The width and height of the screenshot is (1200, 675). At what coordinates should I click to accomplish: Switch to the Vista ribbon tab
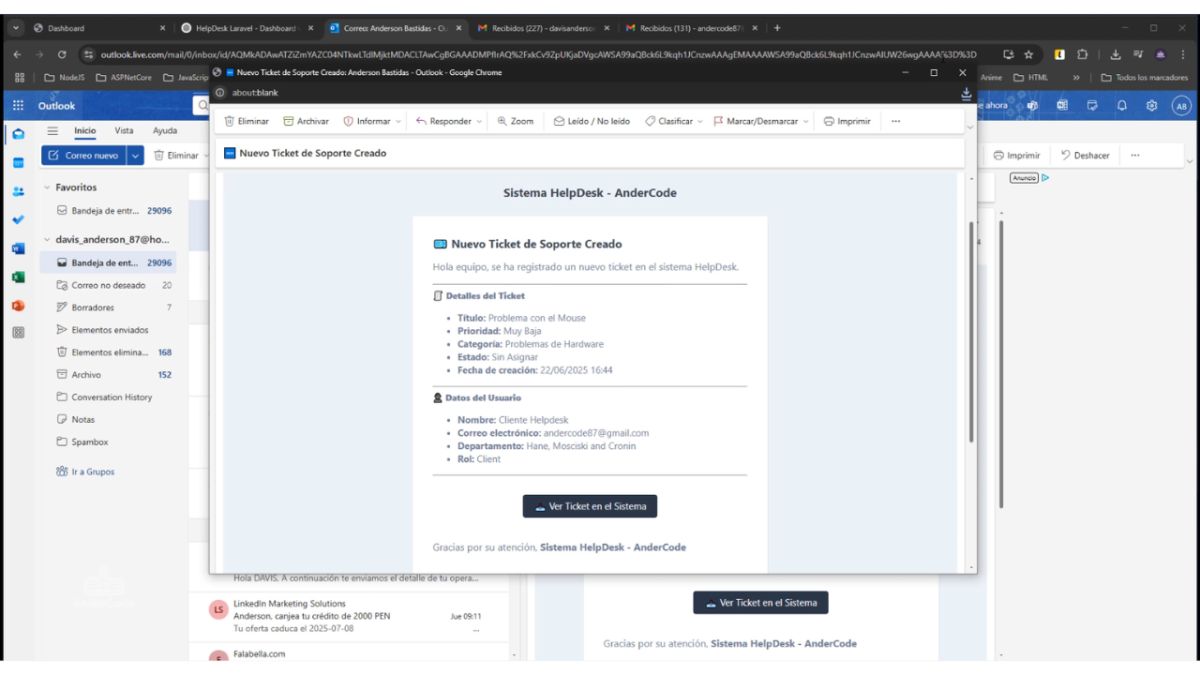[x=124, y=131]
